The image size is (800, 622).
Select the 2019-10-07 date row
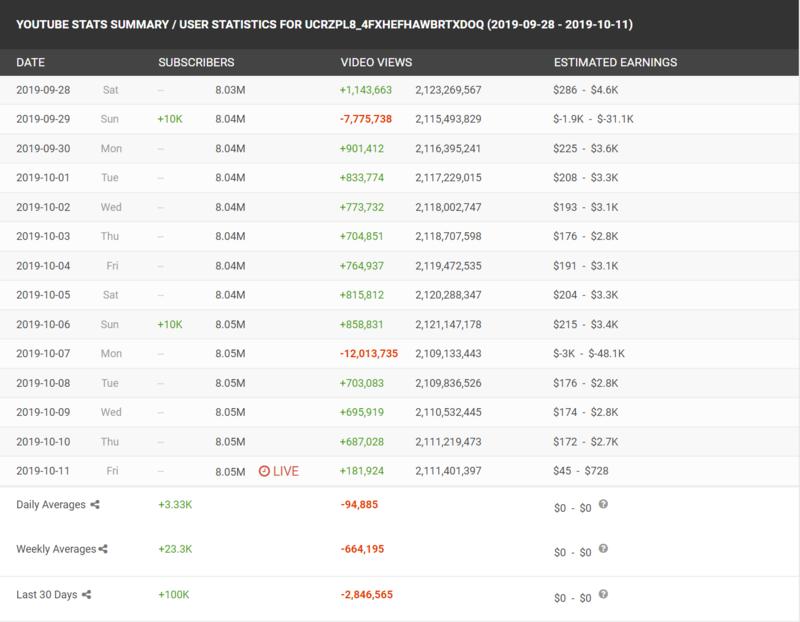(47, 355)
